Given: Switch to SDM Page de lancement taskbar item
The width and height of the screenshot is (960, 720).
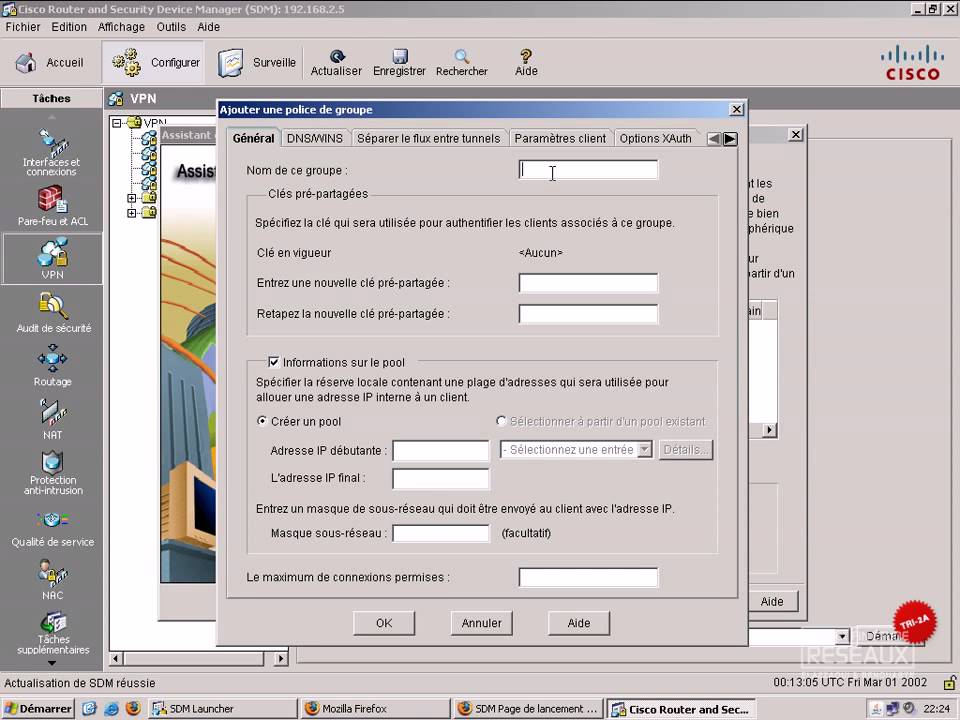Looking at the screenshot, I should coord(528,709).
